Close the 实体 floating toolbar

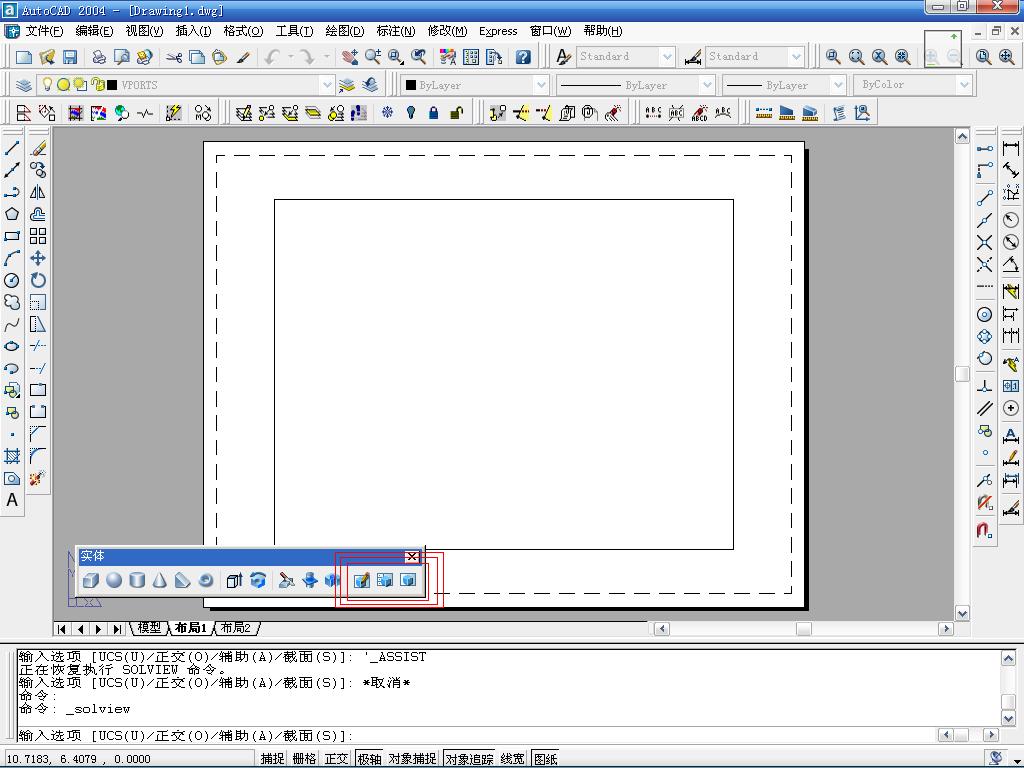pyautogui.click(x=412, y=556)
